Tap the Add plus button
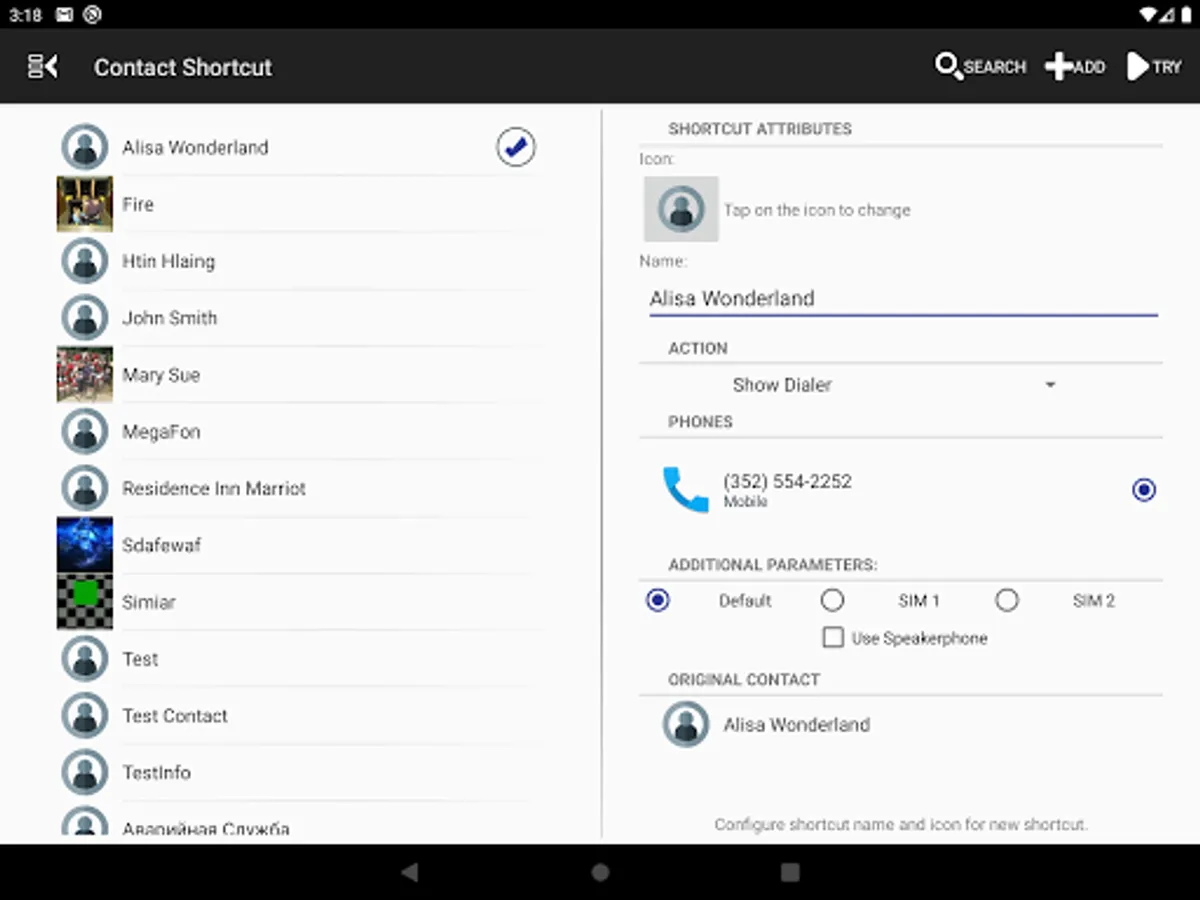 1075,67
